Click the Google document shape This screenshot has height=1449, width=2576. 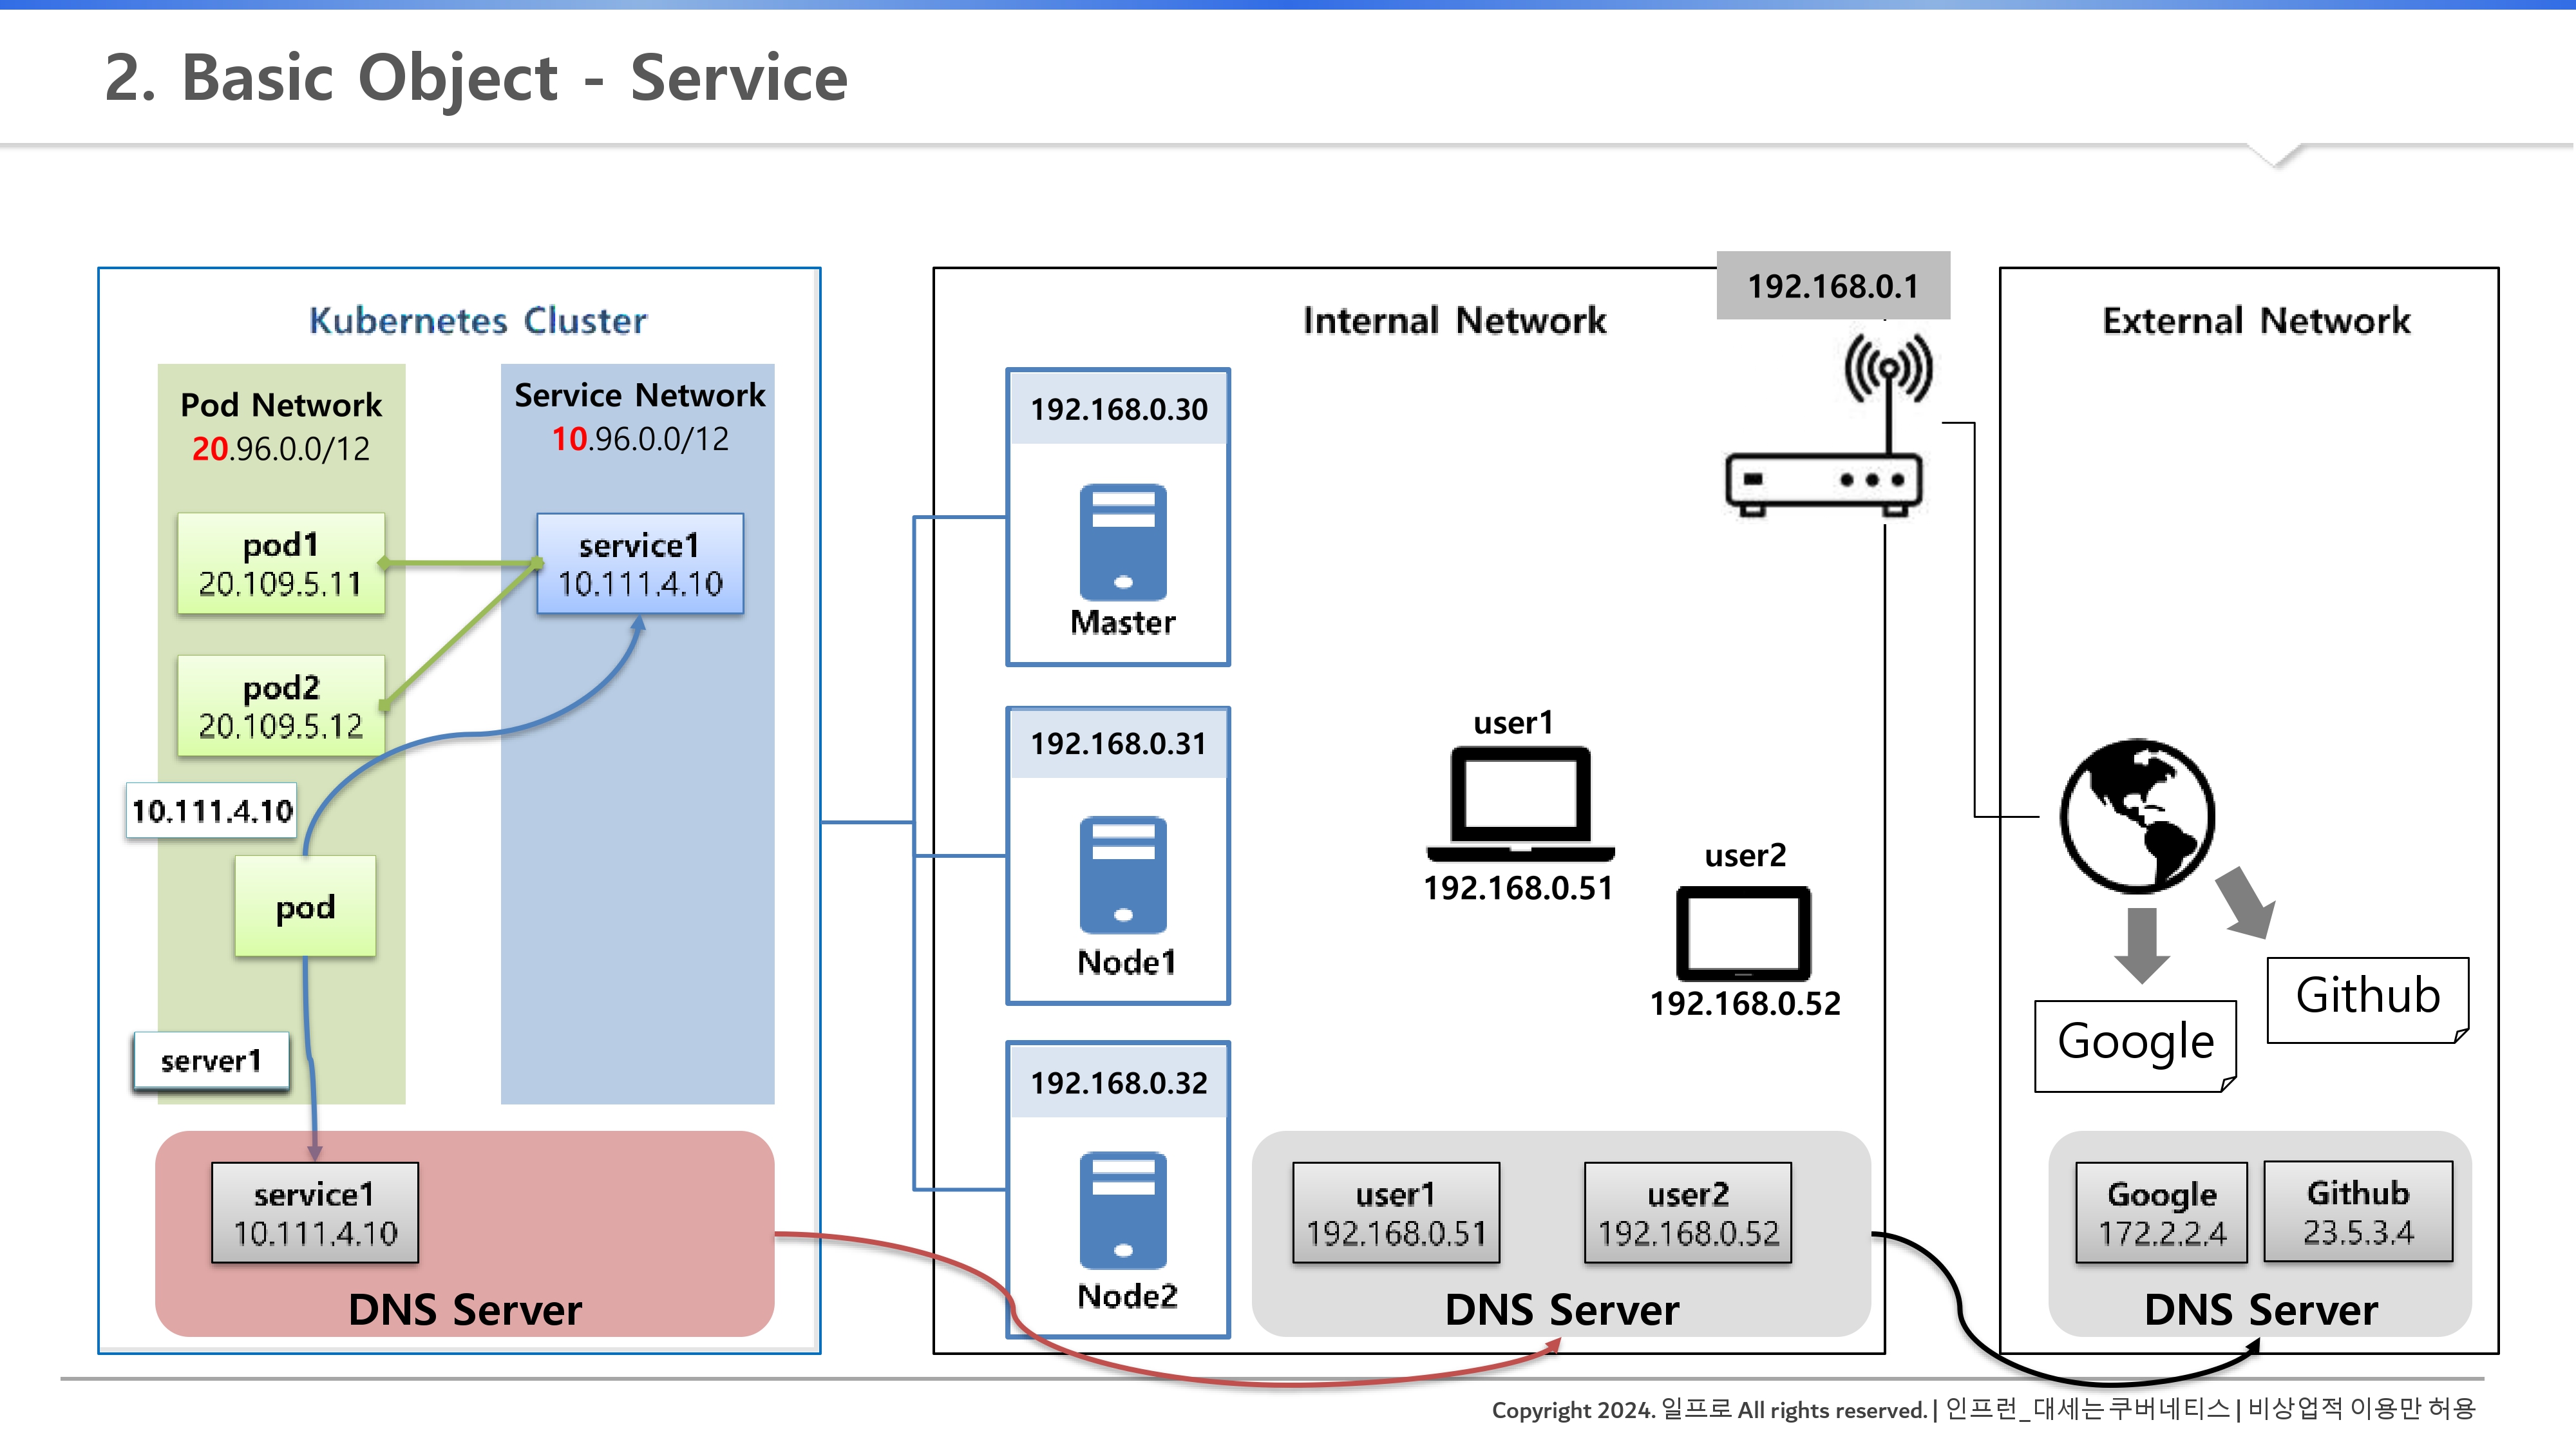(x=2135, y=1044)
